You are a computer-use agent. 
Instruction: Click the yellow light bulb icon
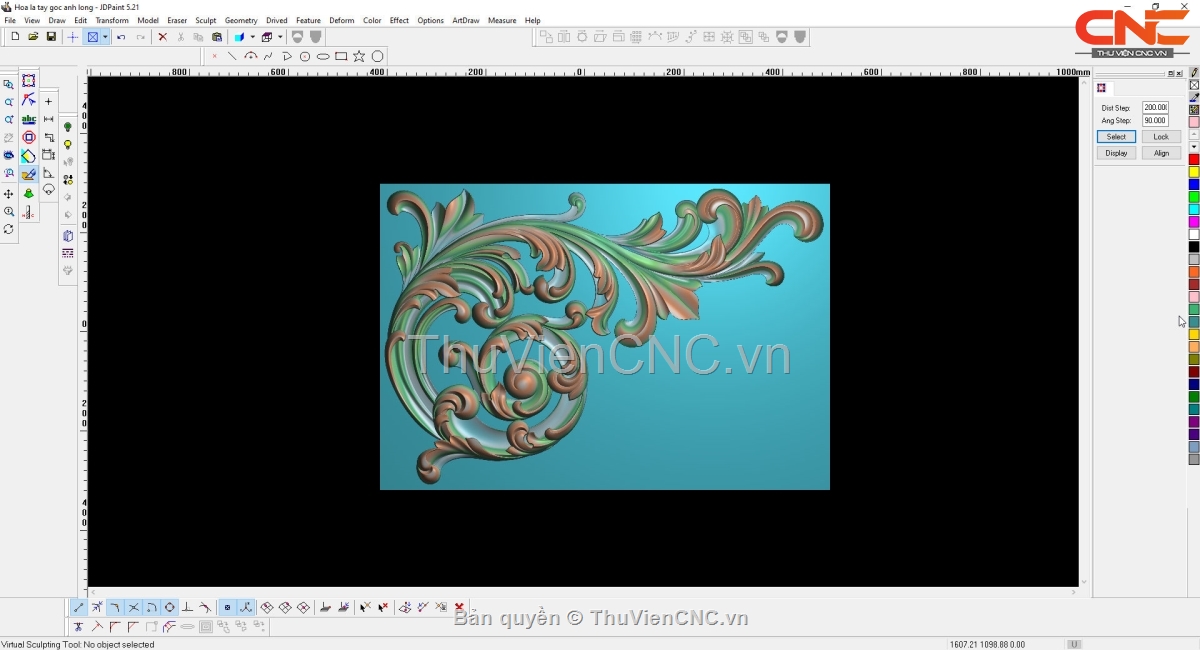(68, 145)
